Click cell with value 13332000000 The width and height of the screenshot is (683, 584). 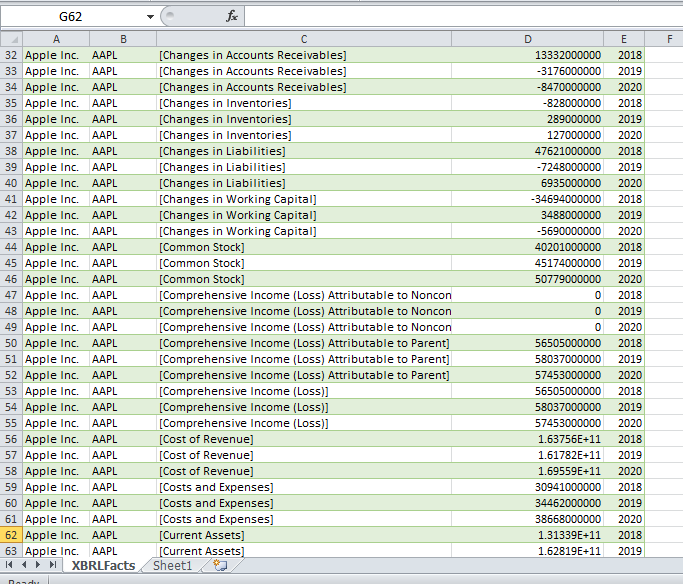tap(527, 55)
